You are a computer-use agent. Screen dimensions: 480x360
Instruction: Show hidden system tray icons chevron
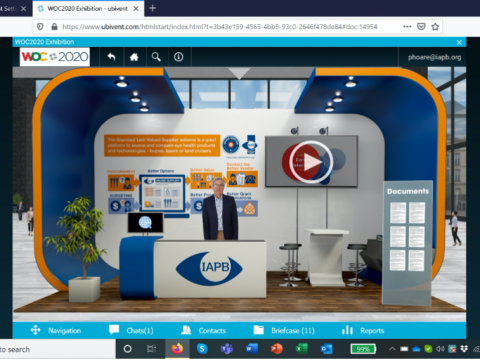point(392,349)
